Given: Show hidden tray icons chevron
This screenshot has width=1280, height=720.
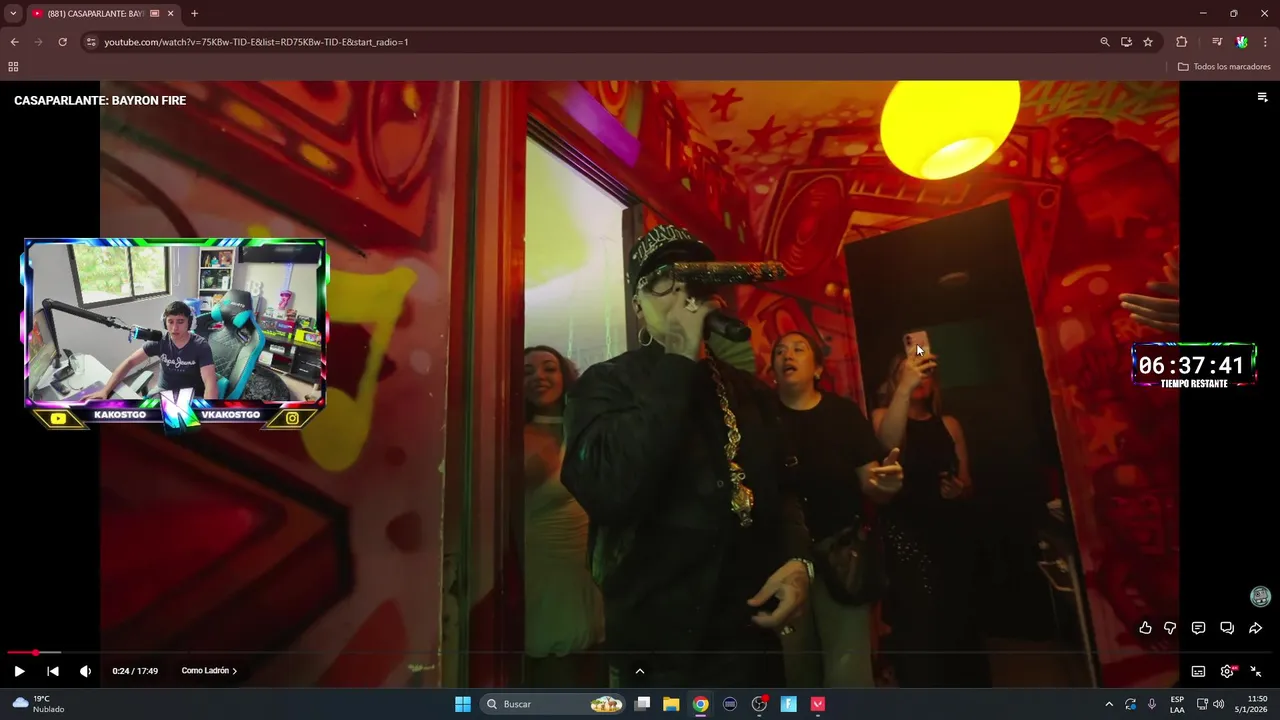Looking at the screenshot, I should click(1108, 704).
